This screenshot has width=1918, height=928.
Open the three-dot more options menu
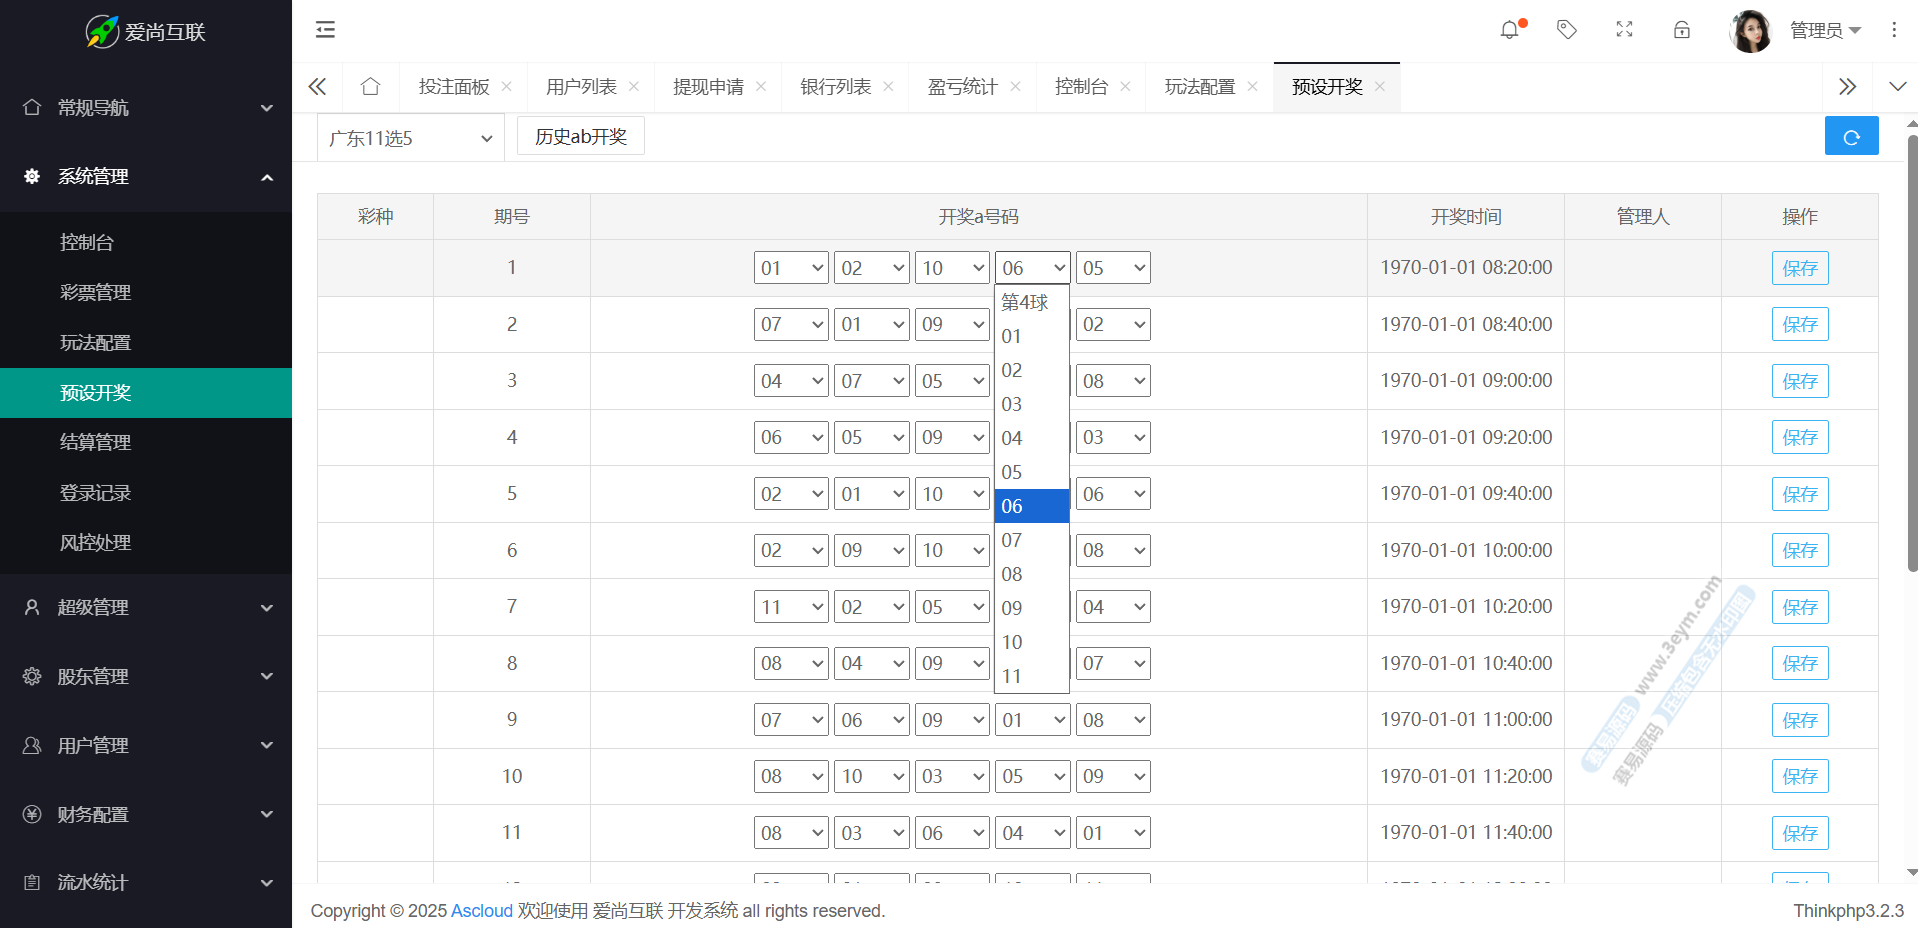(1893, 30)
